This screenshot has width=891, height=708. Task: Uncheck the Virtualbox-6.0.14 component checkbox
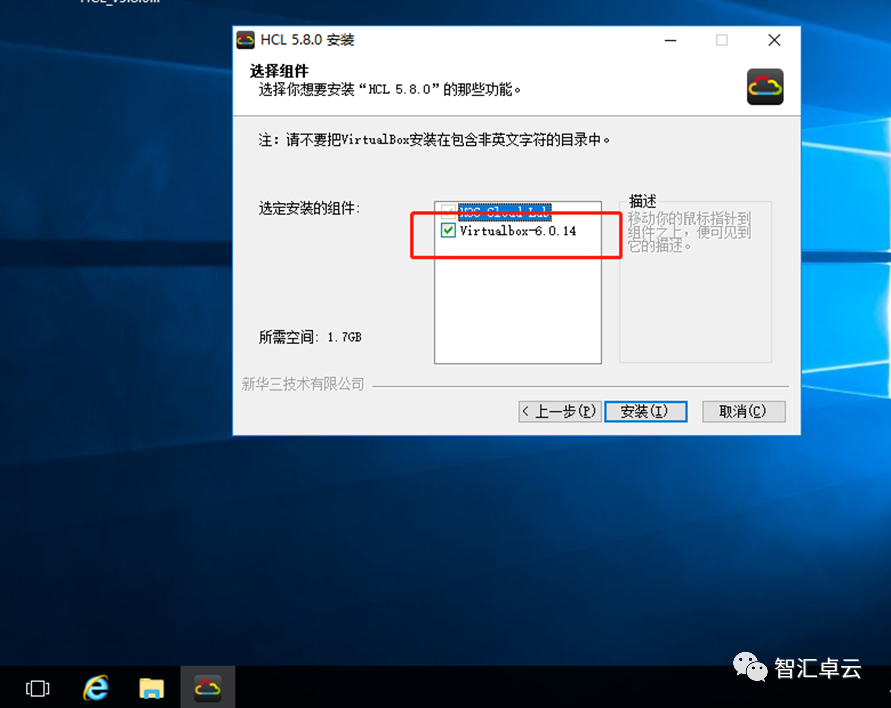[448, 230]
